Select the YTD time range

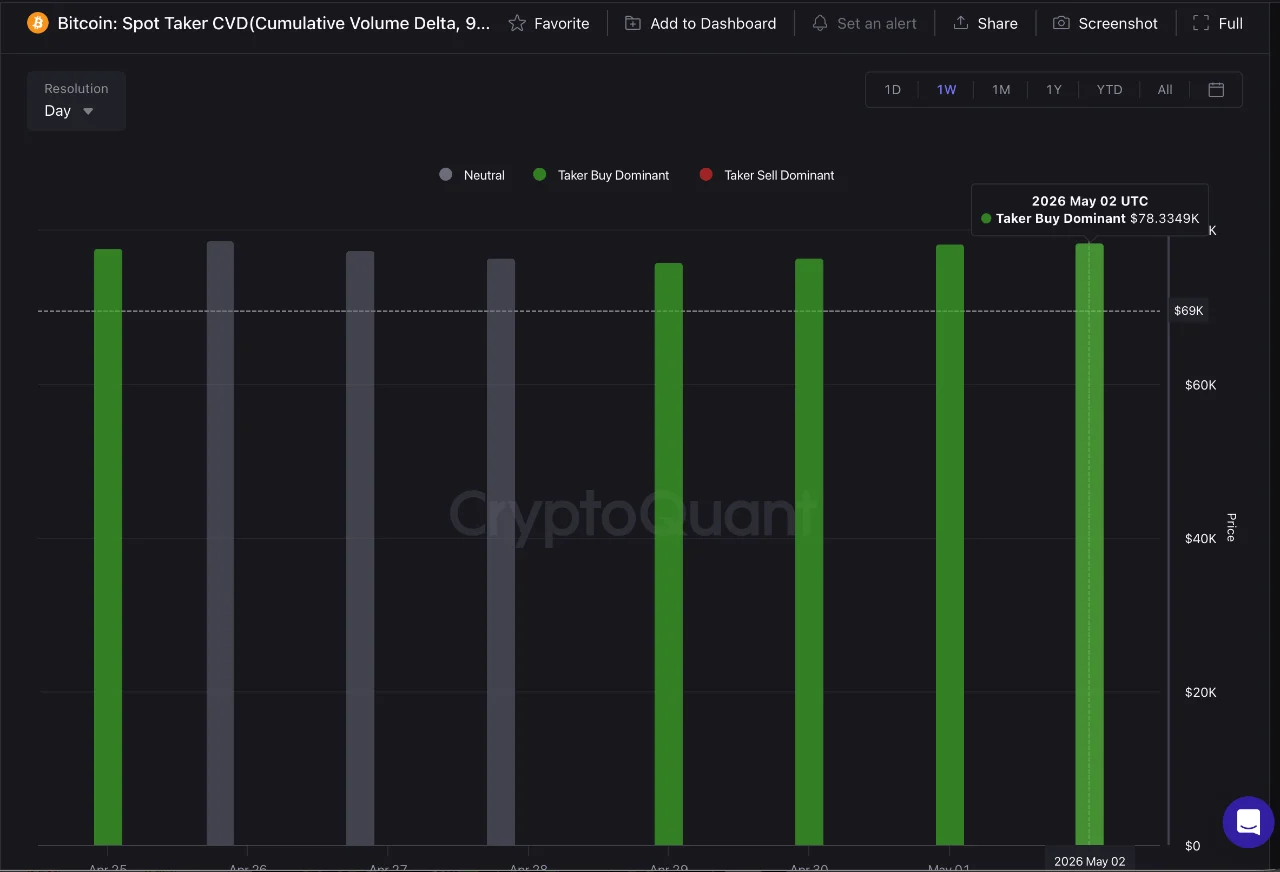point(1109,89)
